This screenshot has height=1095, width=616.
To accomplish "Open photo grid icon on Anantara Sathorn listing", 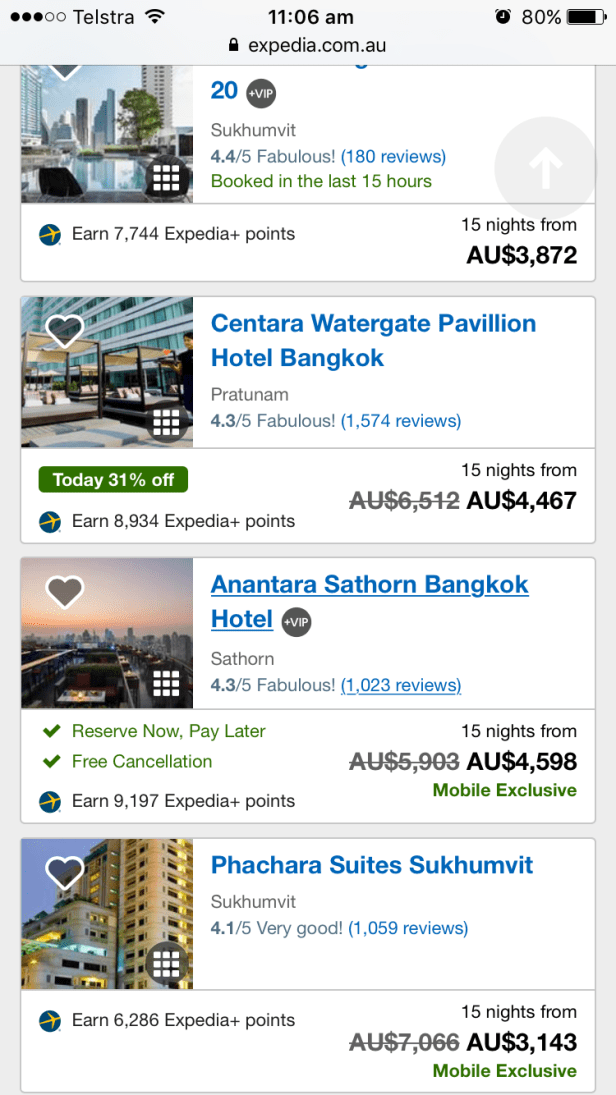I will pyautogui.click(x=166, y=684).
